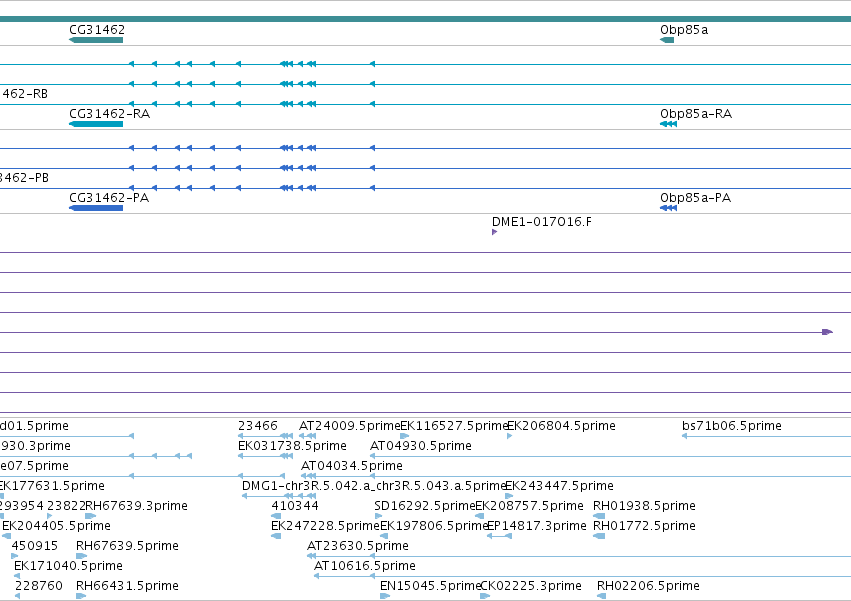Select the RH67639.3prime label

click(x=136, y=506)
